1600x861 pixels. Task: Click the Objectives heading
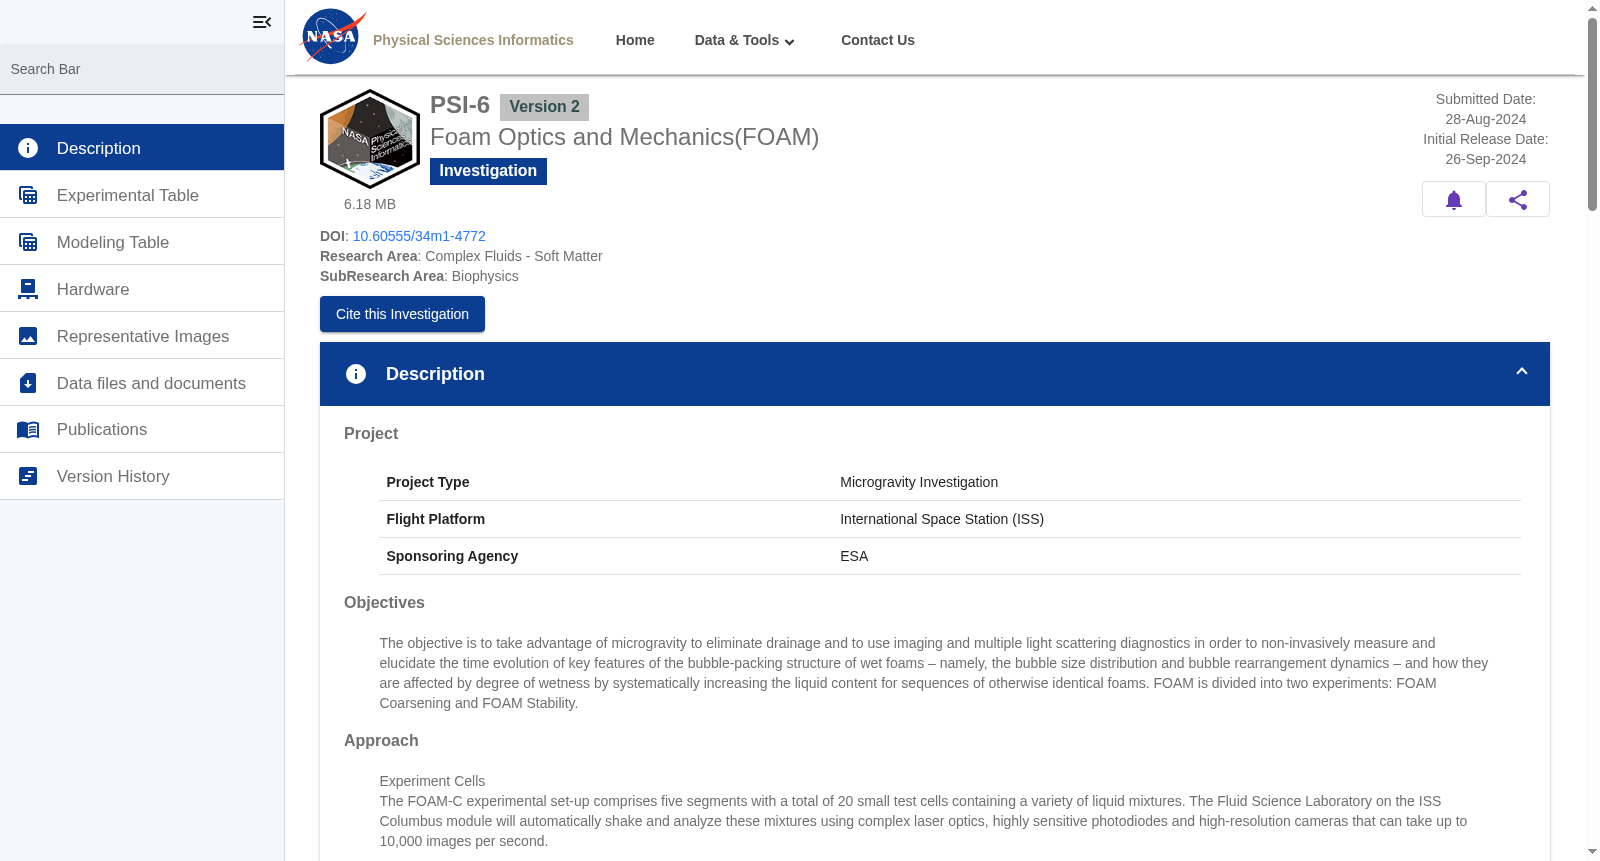pyautogui.click(x=384, y=603)
